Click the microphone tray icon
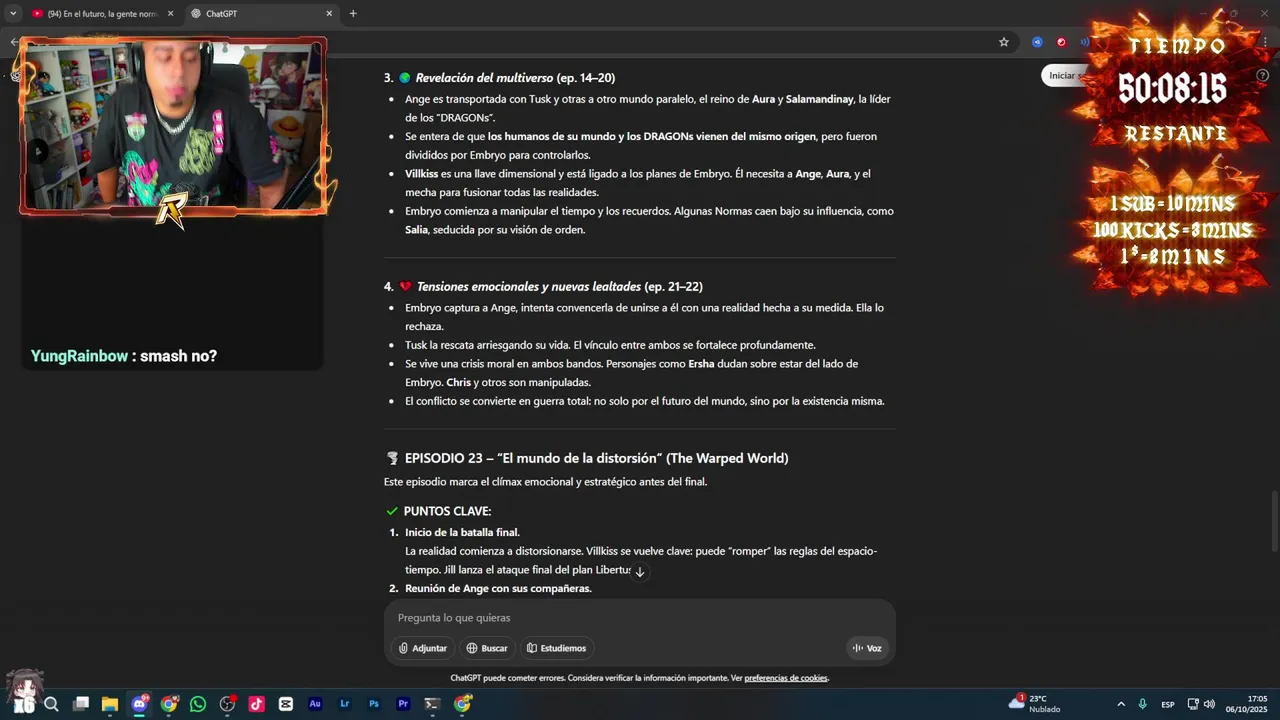Screen dimensions: 1280x720 click(1142, 704)
